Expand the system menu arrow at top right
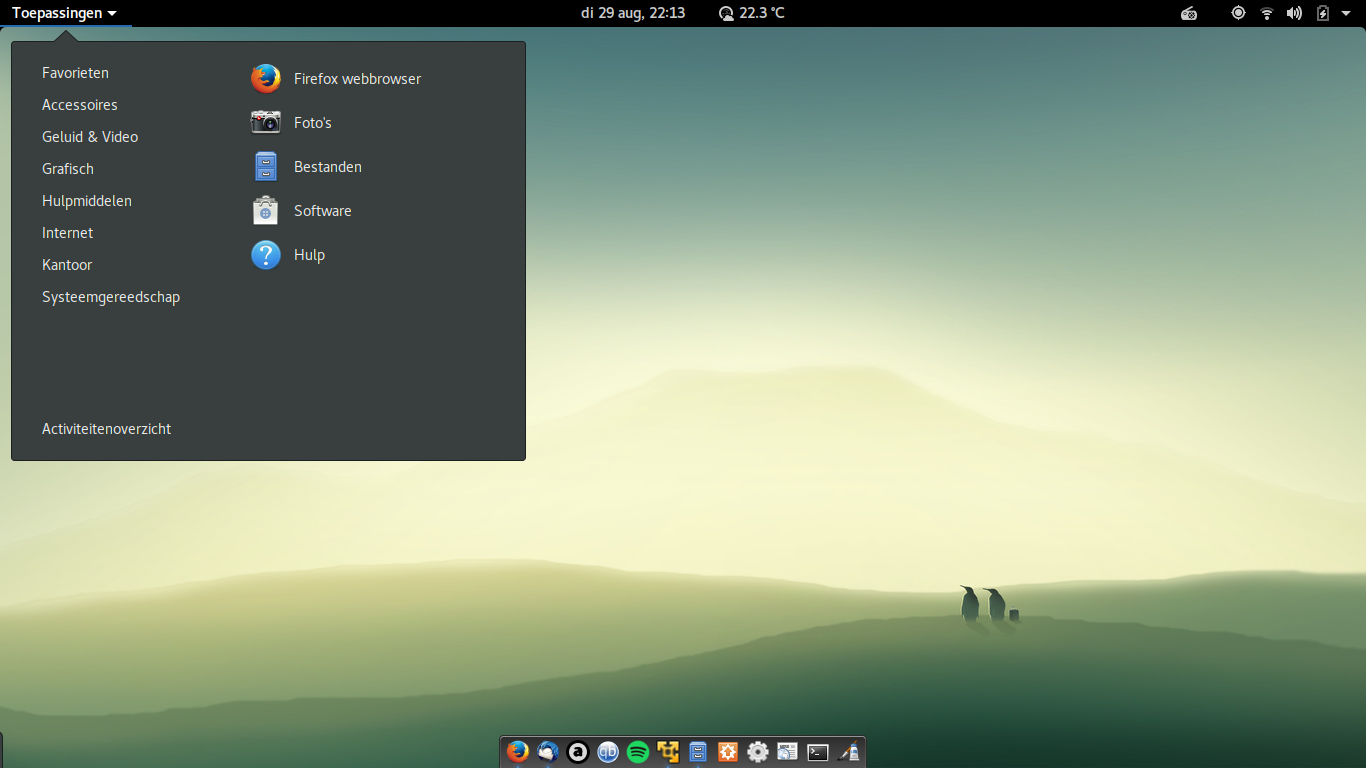Image resolution: width=1366 pixels, height=768 pixels. click(x=1346, y=13)
